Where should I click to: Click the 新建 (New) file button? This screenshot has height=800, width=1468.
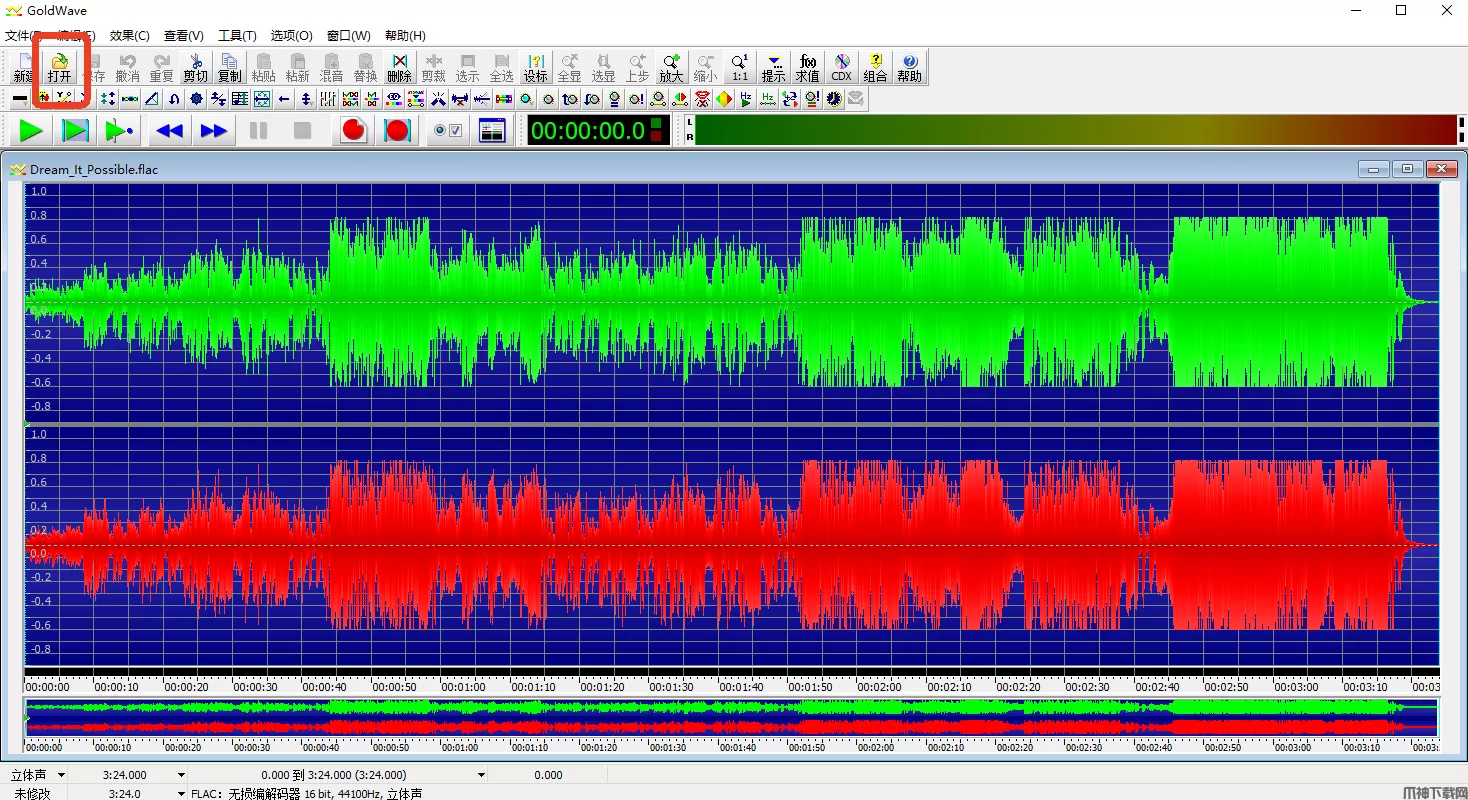[x=23, y=66]
